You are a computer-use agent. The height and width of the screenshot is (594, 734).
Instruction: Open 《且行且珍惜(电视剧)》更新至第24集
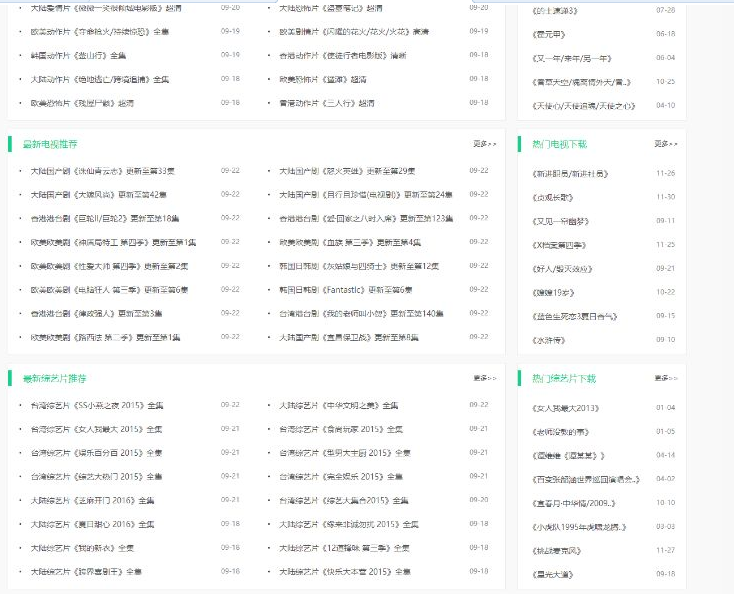click(x=366, y=195)
